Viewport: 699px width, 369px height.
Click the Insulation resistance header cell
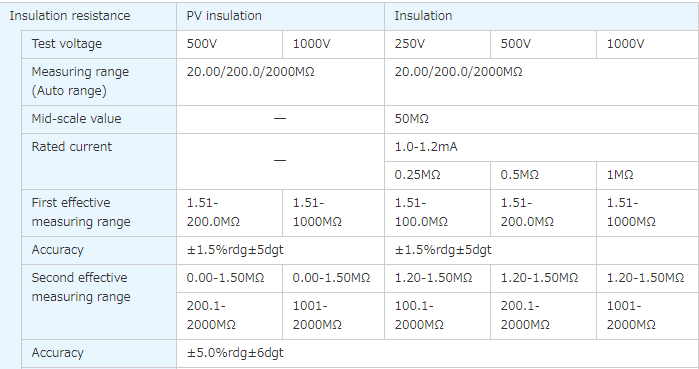tap(88, 16)
